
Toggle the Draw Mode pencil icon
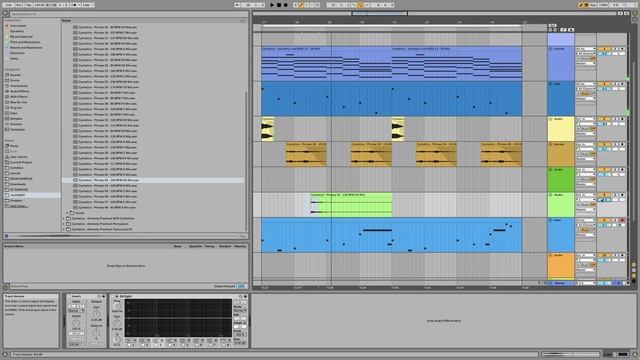coord(581,5)
